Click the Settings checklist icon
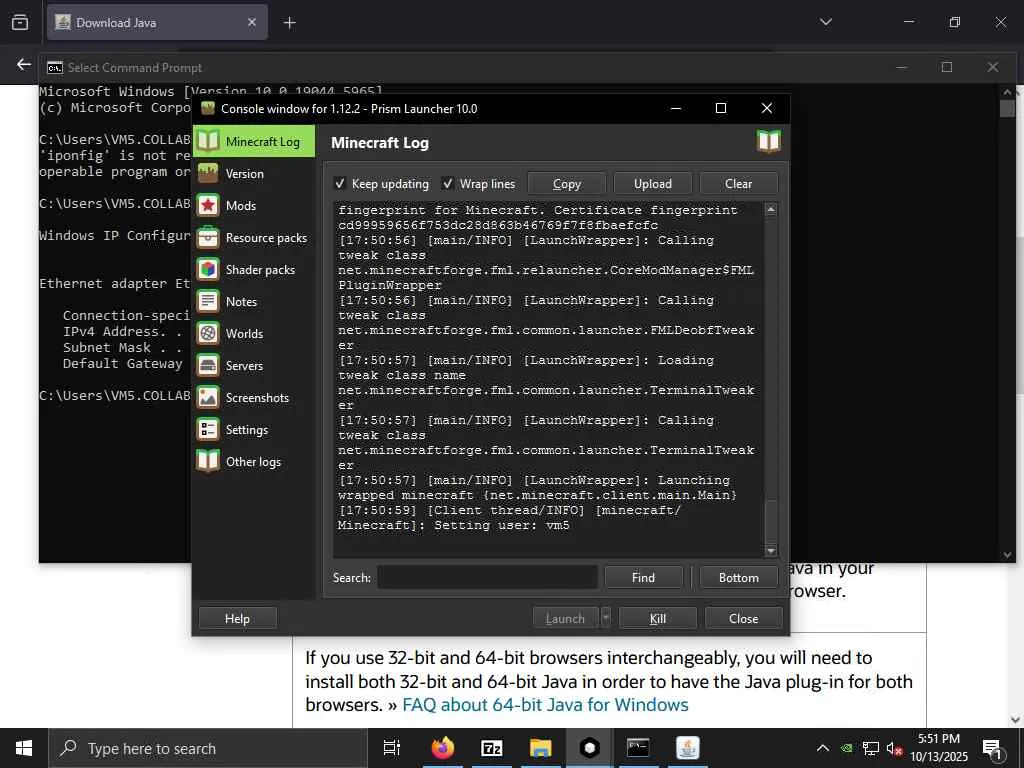1024x768 pixels. click(x=208, y=429)
